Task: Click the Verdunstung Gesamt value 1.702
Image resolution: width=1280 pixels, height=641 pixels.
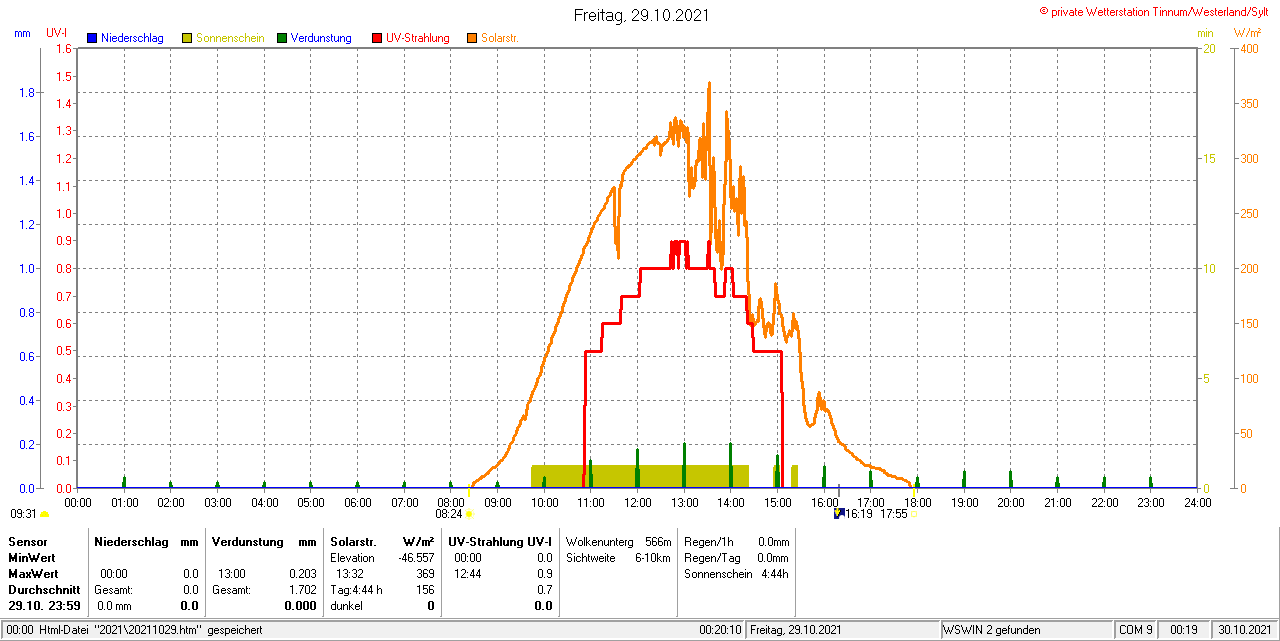Action: pyautogui.click(x=301, y=590)
